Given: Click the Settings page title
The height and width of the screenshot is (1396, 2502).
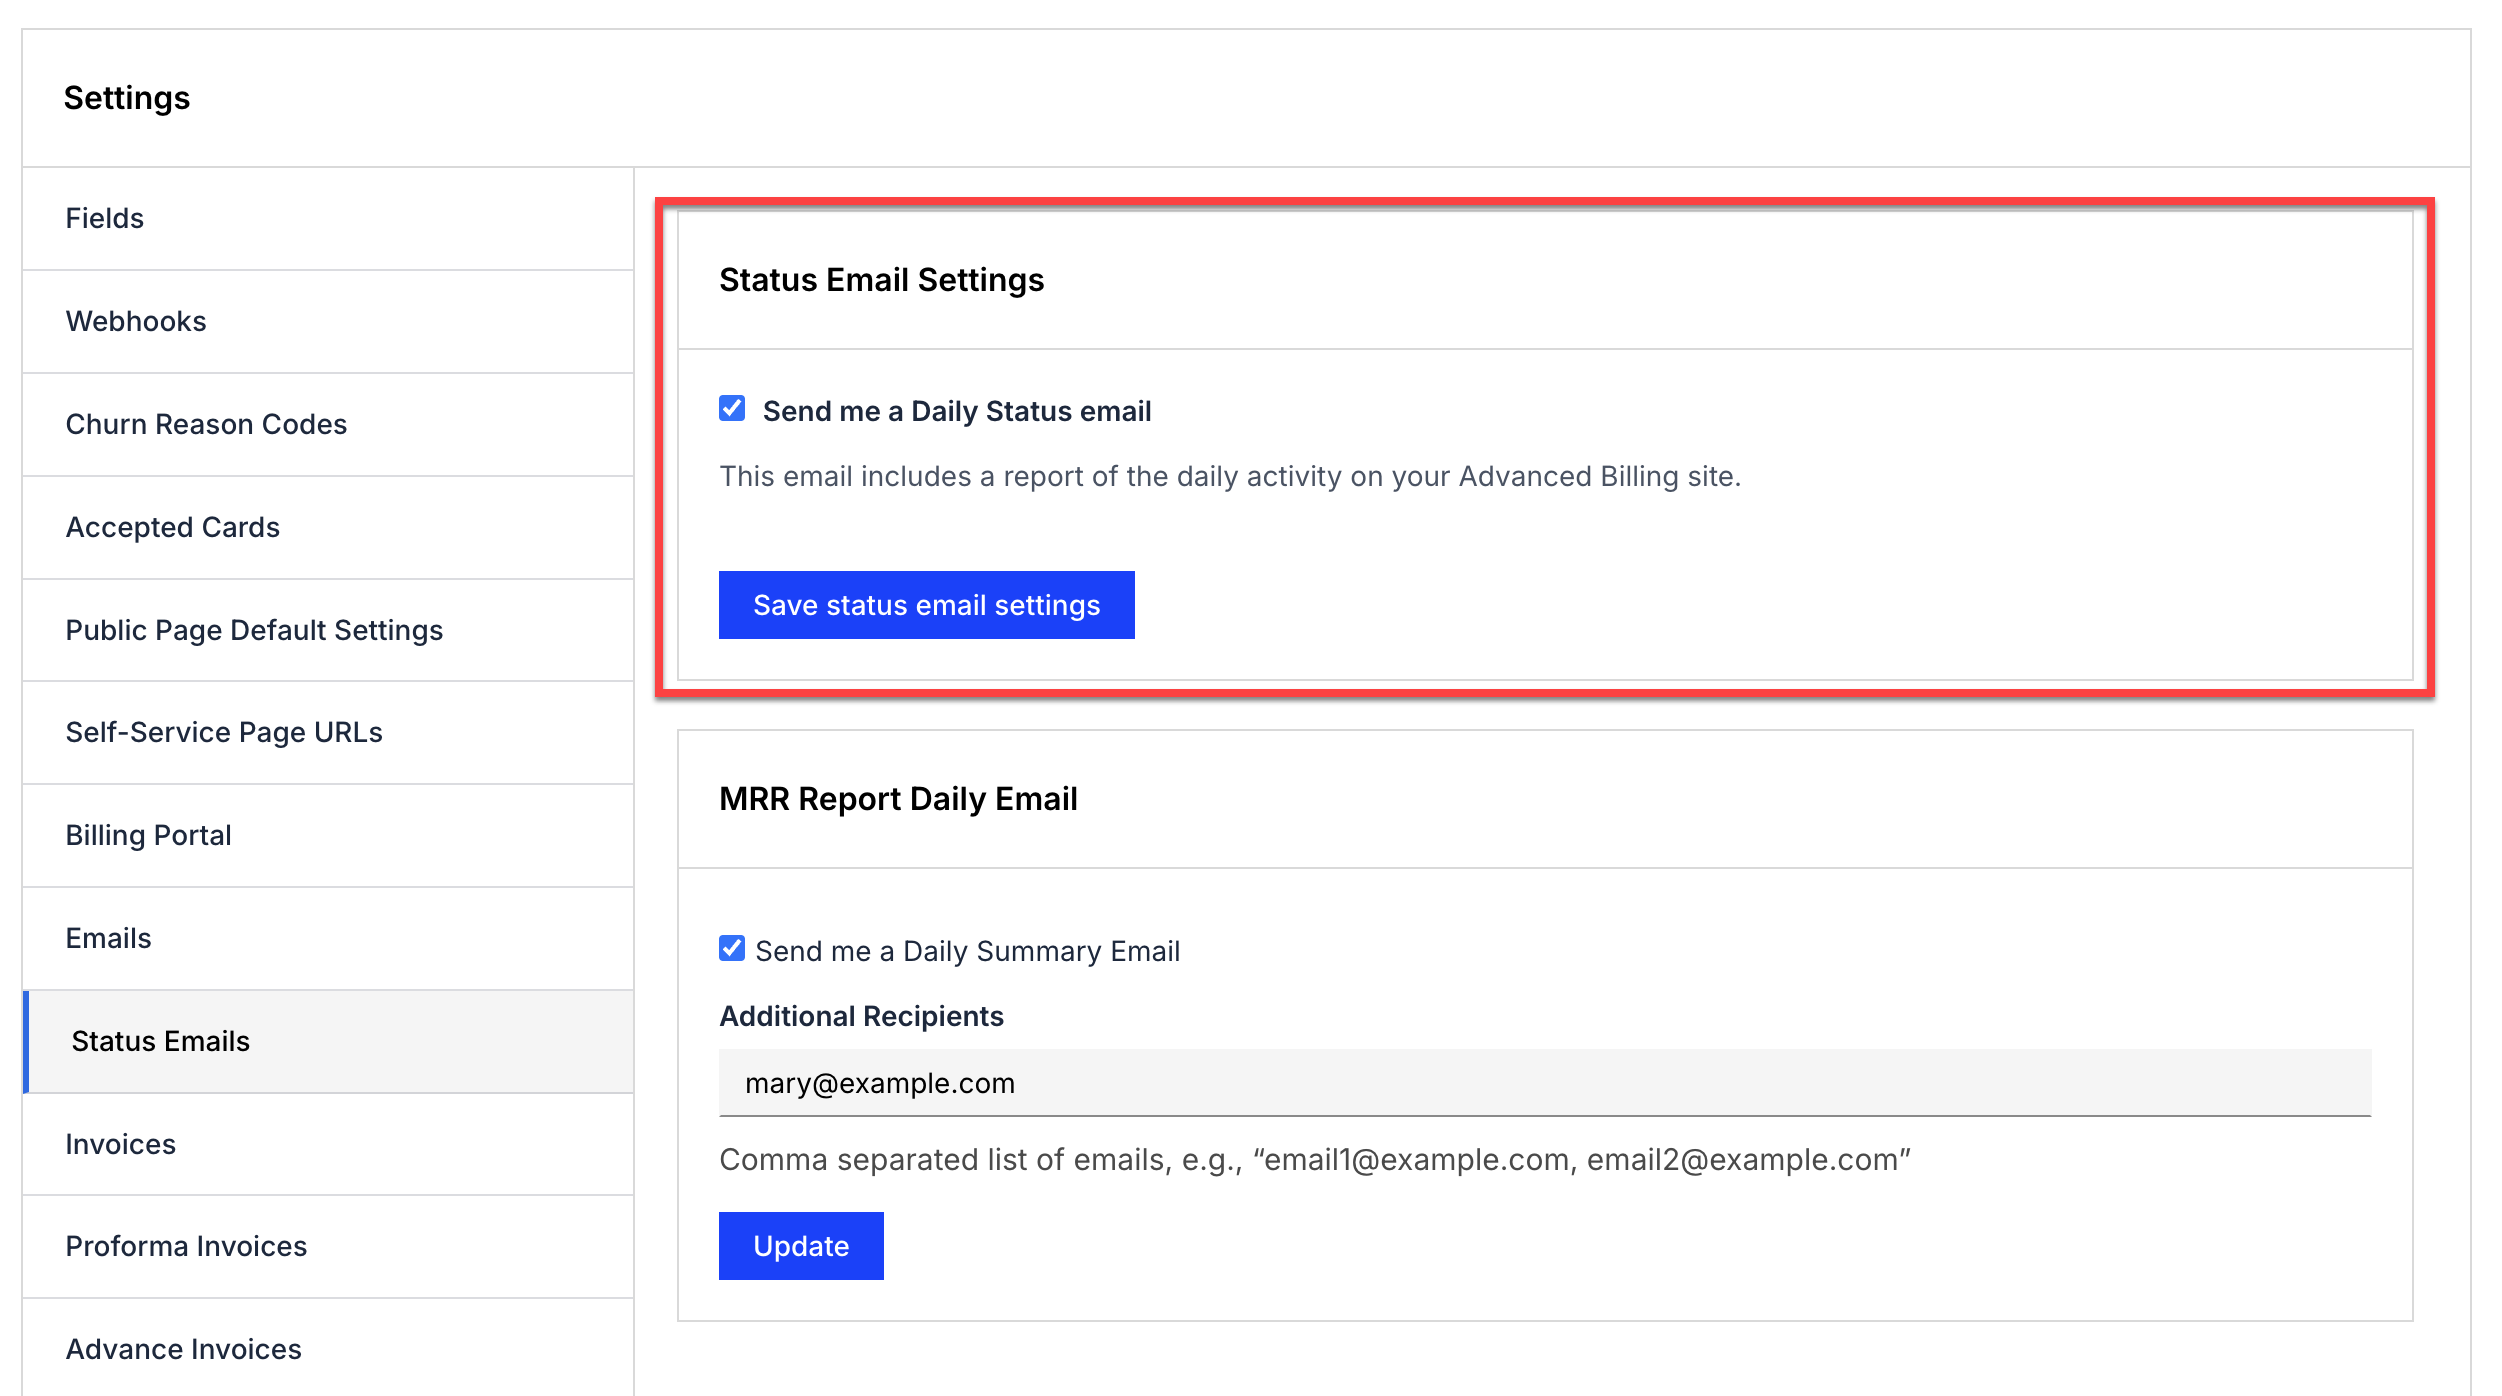Looking at the screenshot, I should (127, 98).
